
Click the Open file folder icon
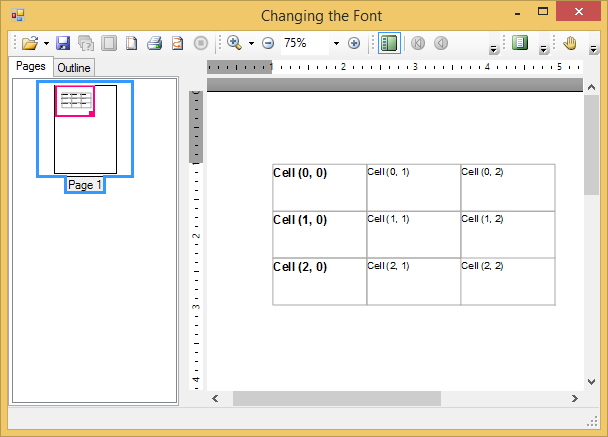tap(30, 43)
